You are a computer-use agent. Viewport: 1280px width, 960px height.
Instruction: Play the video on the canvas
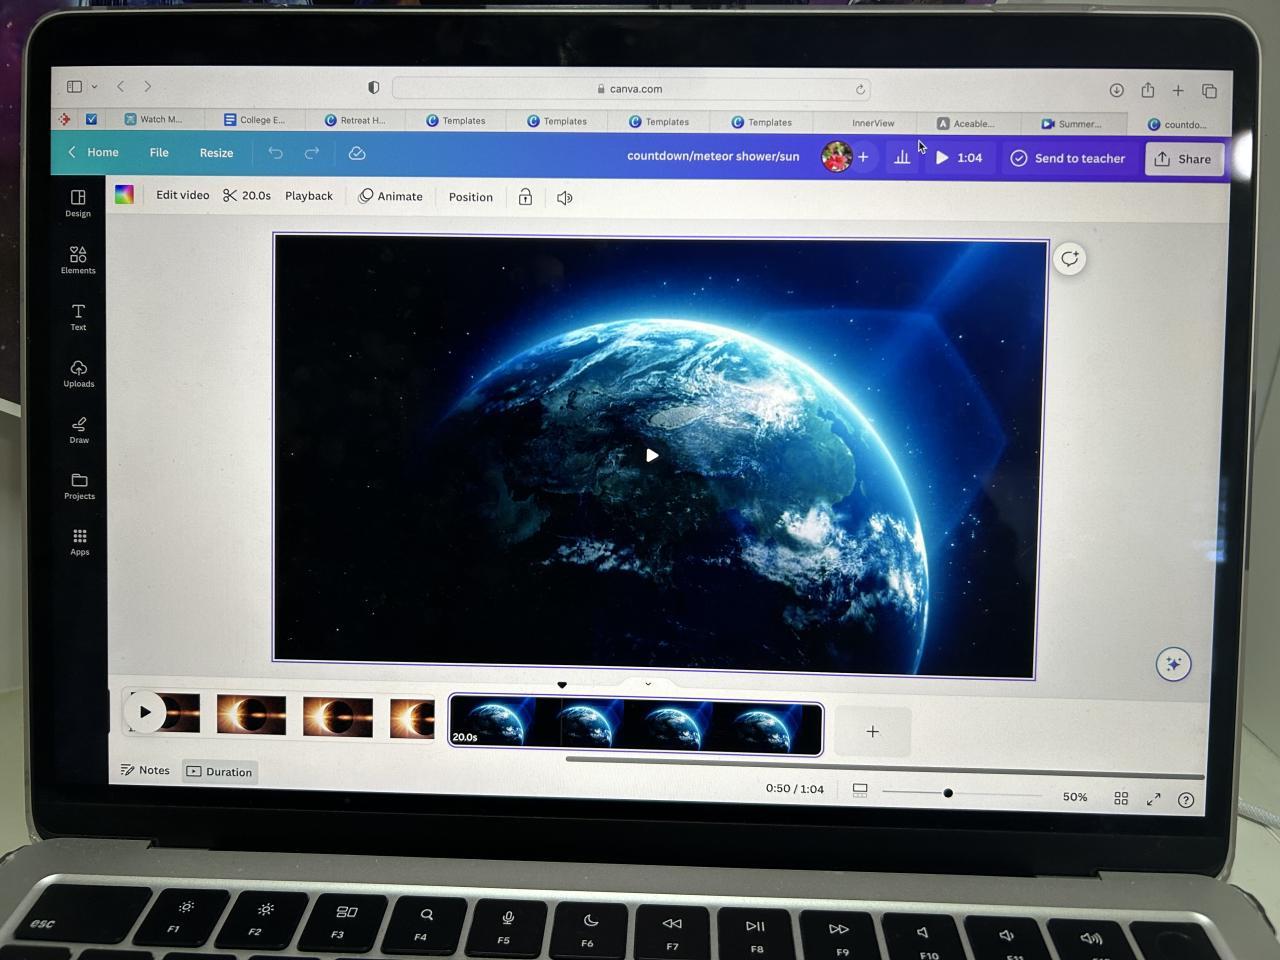652,455
